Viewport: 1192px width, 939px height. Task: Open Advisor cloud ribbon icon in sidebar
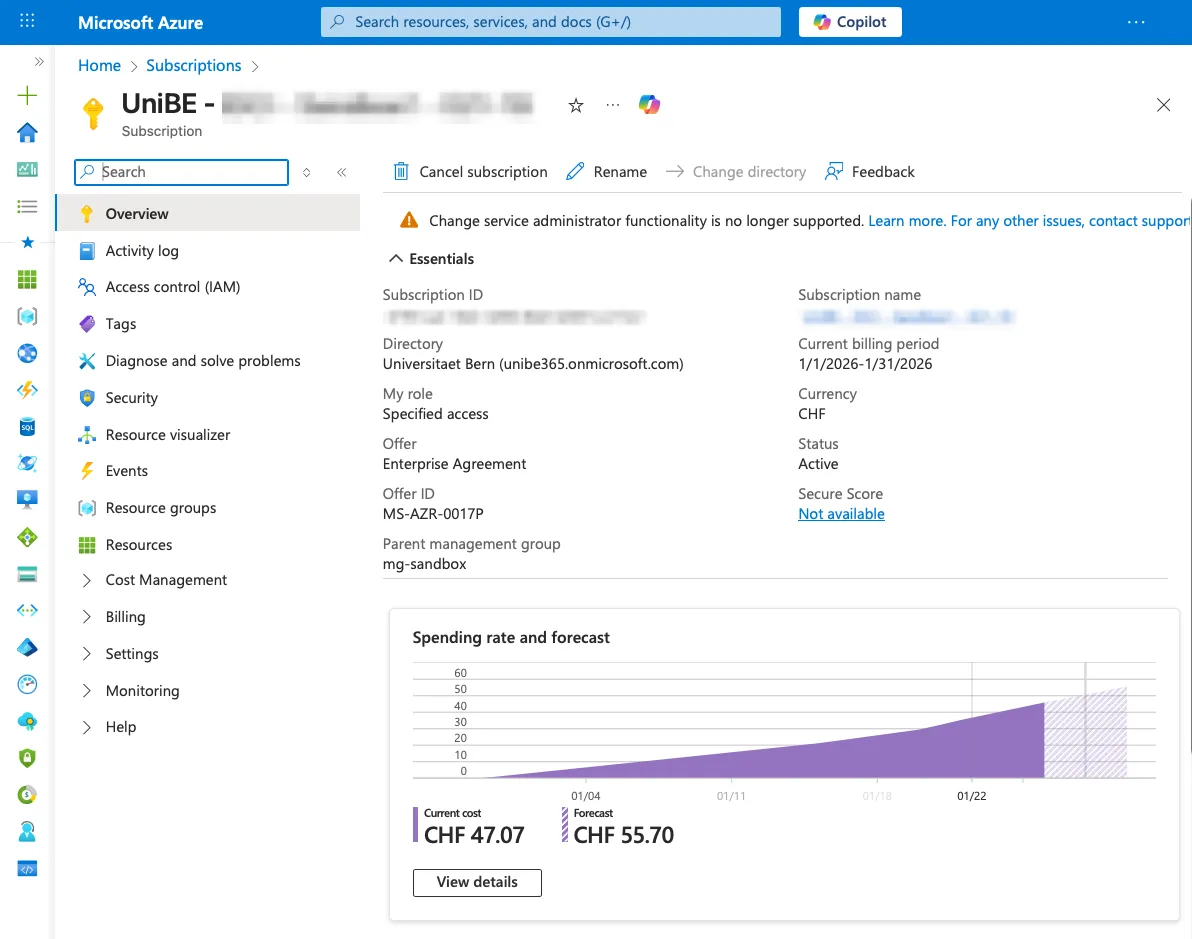(x=27, y=721)
